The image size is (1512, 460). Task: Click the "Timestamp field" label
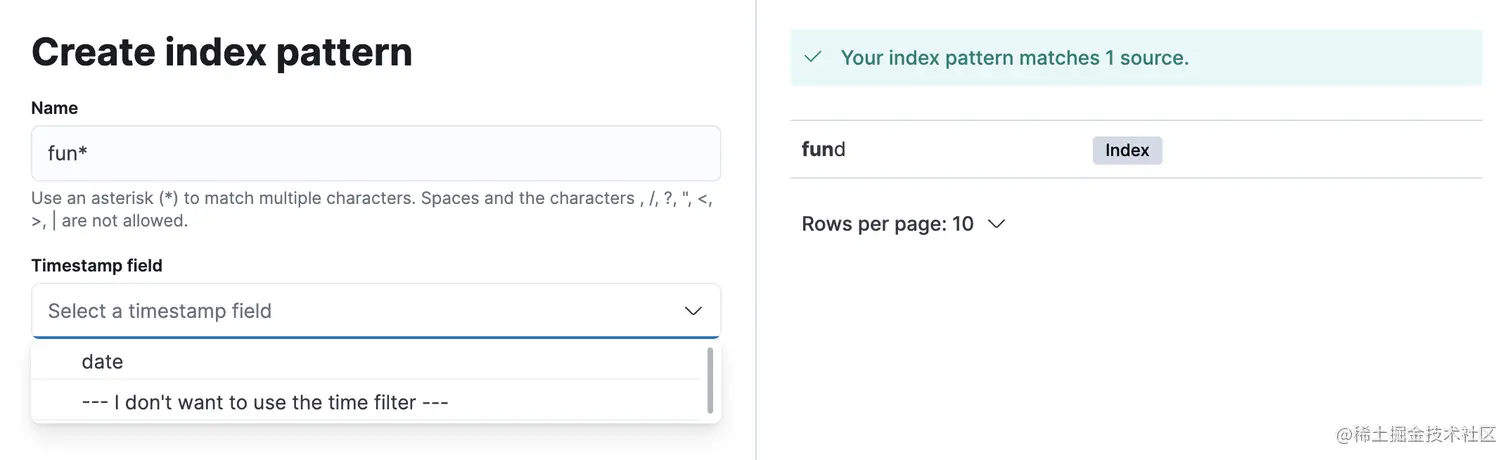pos(97,265)
